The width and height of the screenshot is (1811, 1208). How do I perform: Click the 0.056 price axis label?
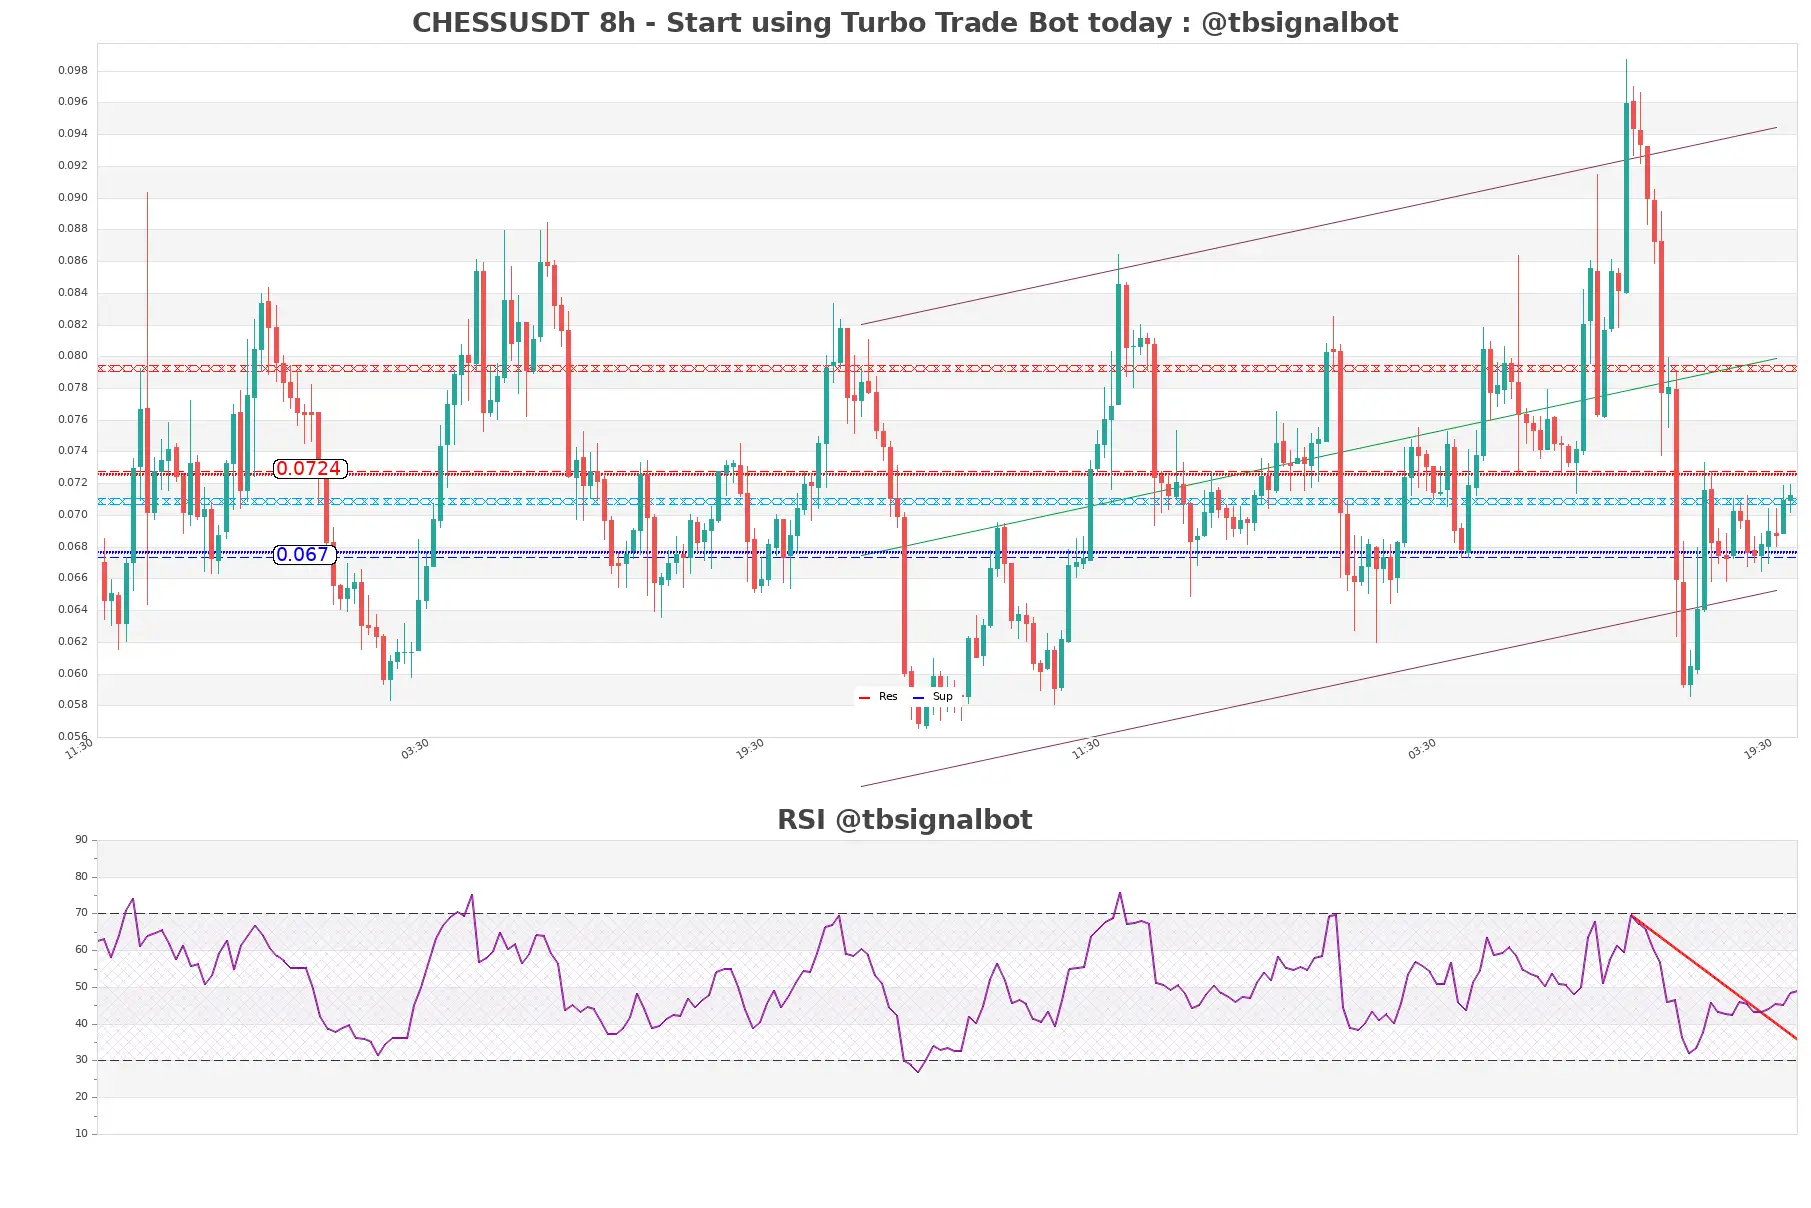(x=73, y=736)
